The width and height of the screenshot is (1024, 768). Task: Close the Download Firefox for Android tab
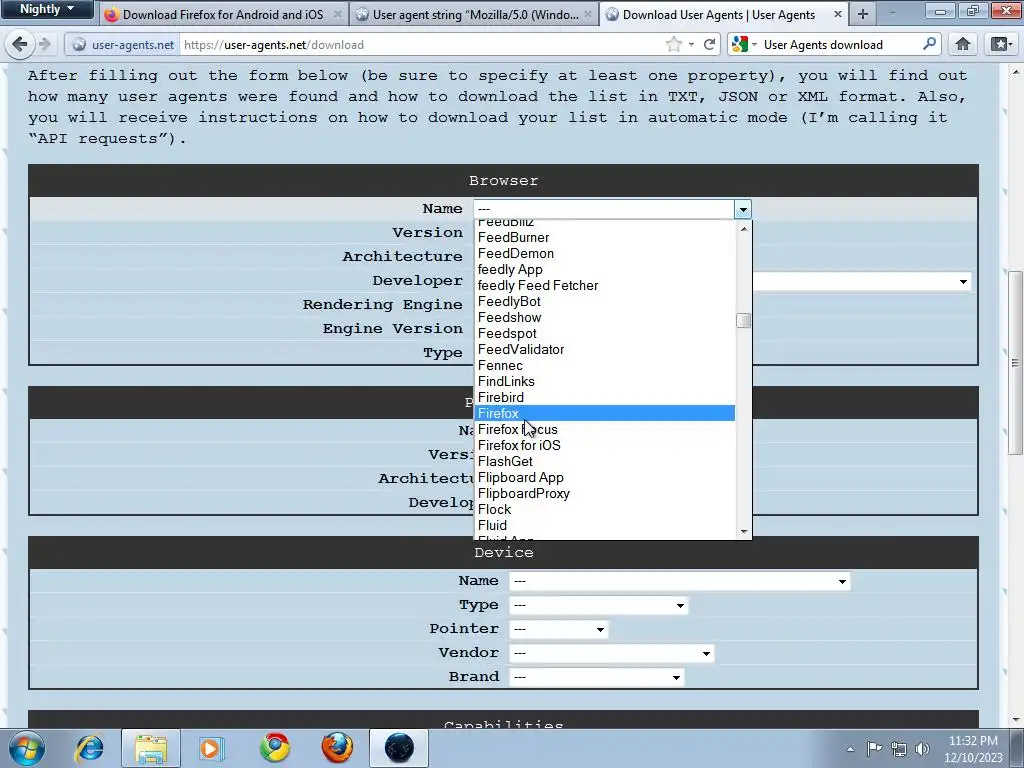338,14
